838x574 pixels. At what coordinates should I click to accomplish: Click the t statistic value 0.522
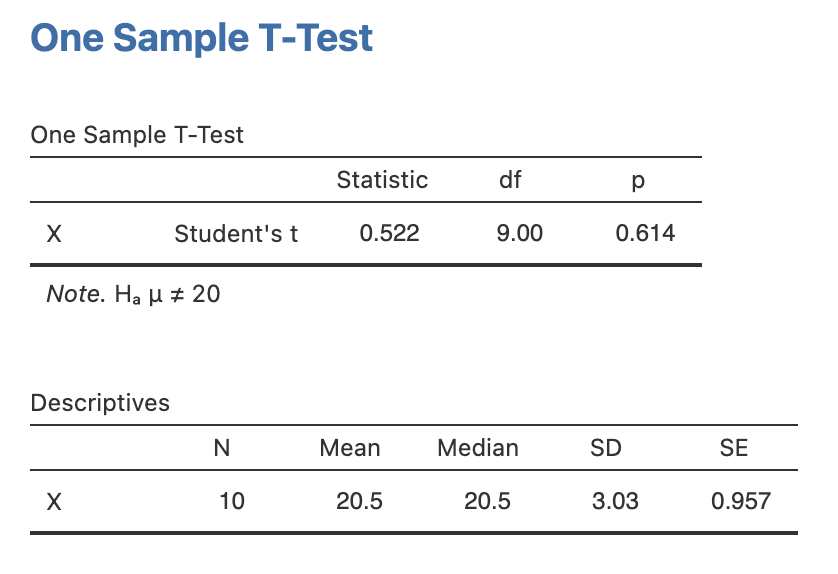pyautogui.click(x=389, y=234)
